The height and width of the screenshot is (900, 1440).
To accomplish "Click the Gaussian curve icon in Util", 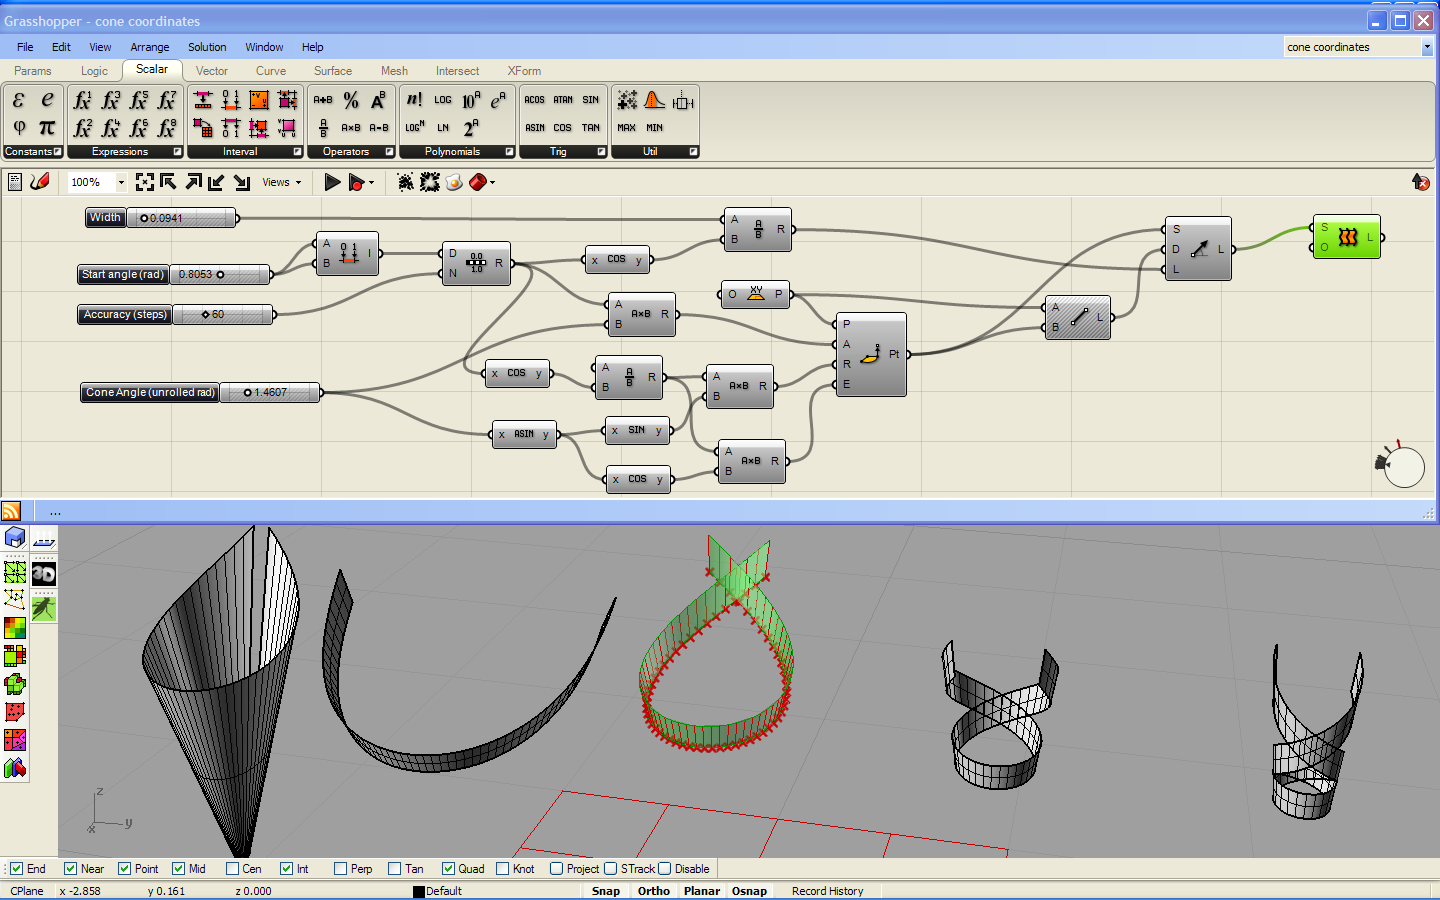I will pyautogui.click(x=653, y=99).
